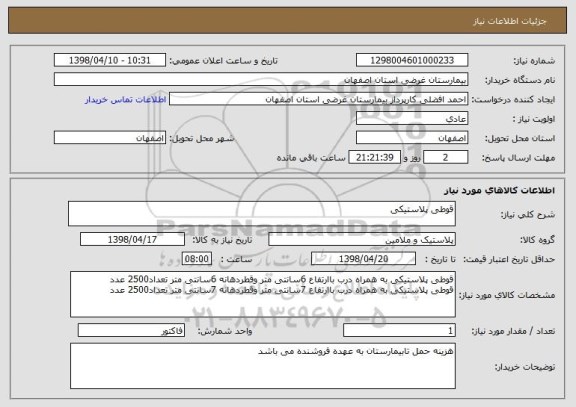Screen dimensions: 576x407
Task: Click the label تاریخ نیاز به کالا
Action: pyautogui.click(x=222, y=240)
